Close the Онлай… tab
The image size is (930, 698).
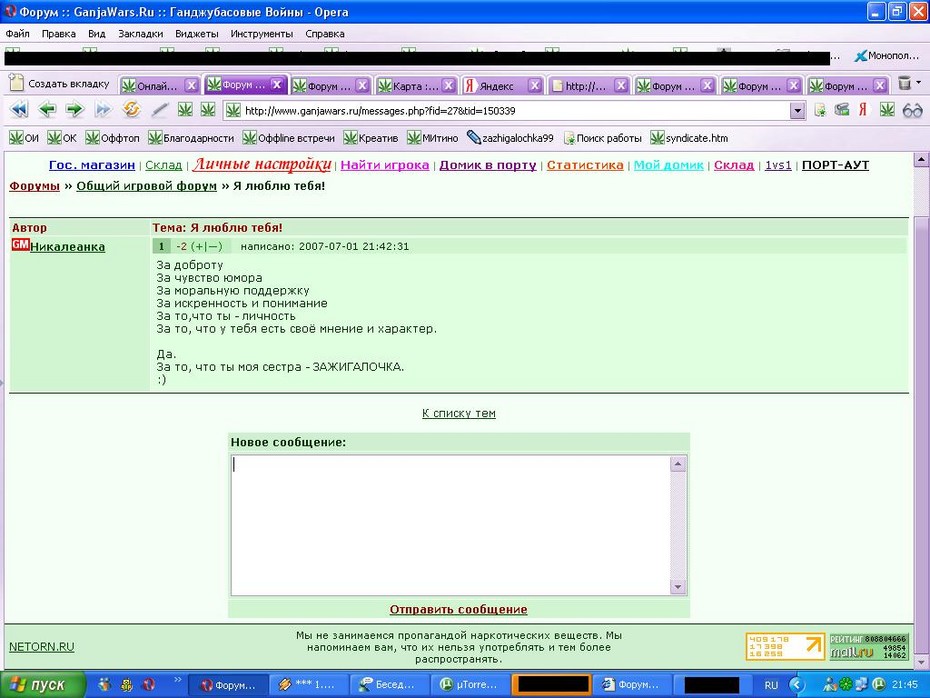pos(191,85)
